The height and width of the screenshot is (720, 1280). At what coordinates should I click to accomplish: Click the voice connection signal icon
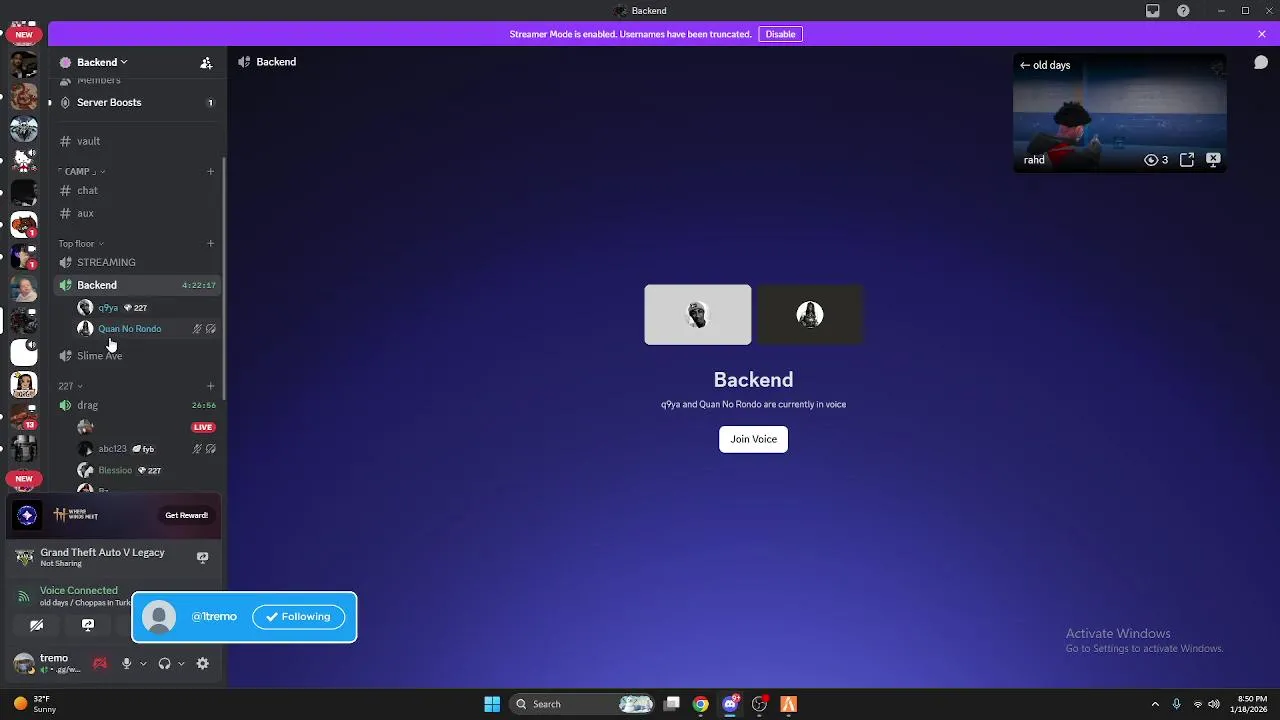point(23,596)
